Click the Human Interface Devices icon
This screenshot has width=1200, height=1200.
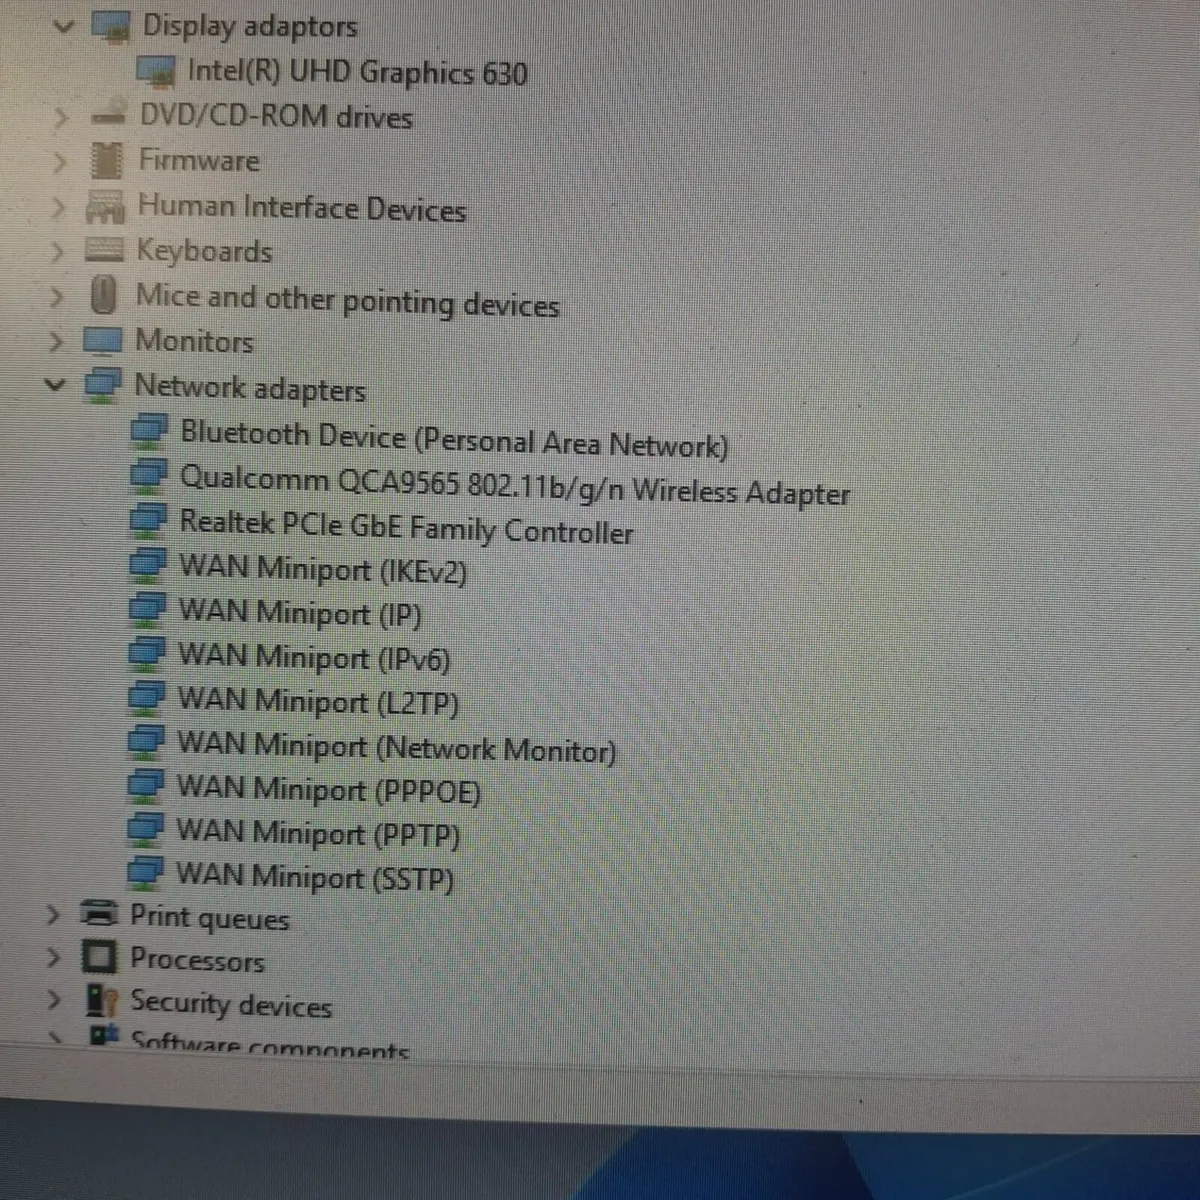tap(105, 207)
